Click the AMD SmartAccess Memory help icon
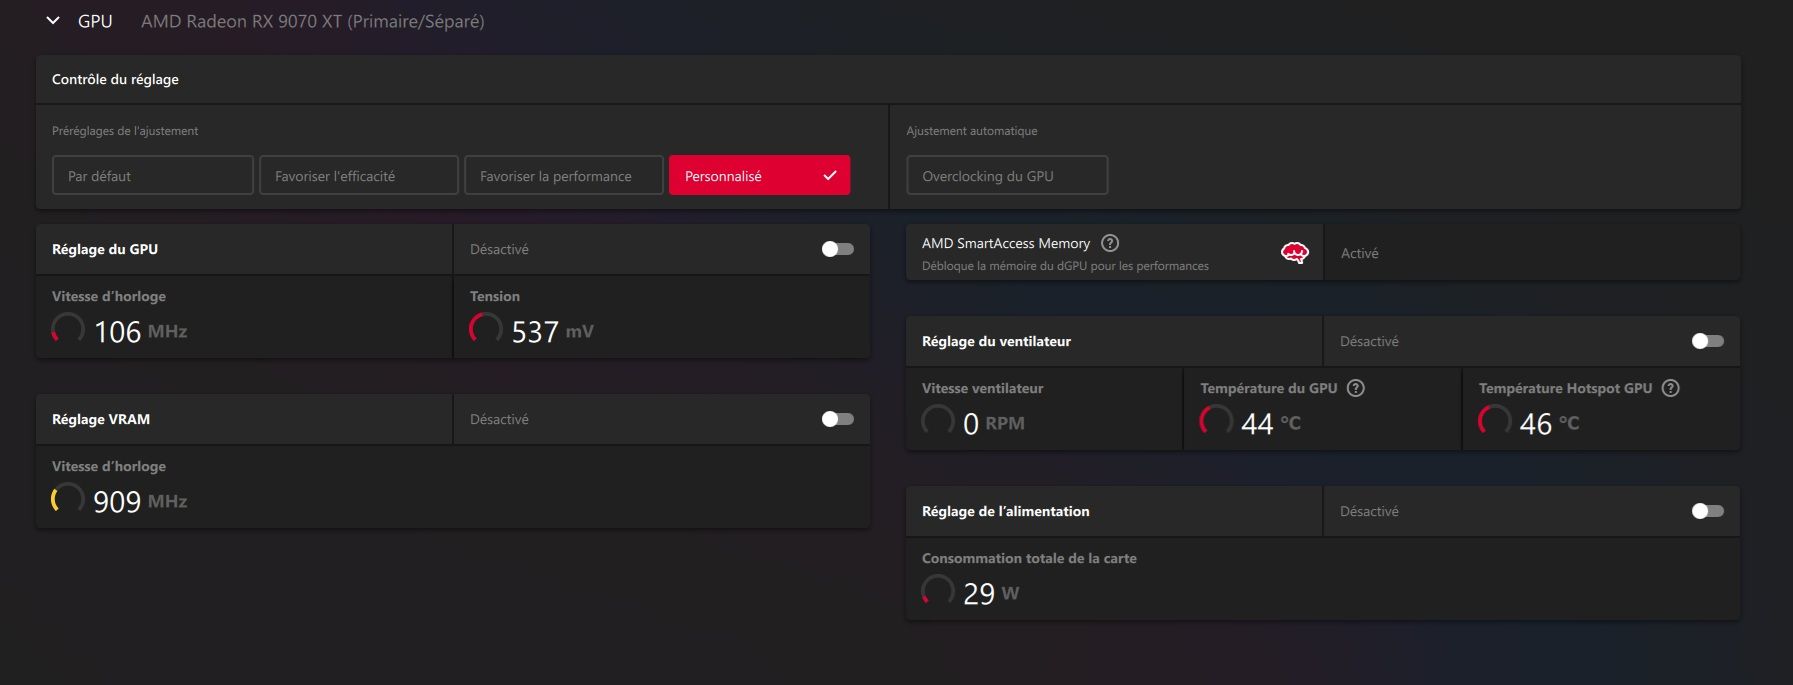Image resolution: width=1793 pixels, height=685 pixels. [1109, 243]
